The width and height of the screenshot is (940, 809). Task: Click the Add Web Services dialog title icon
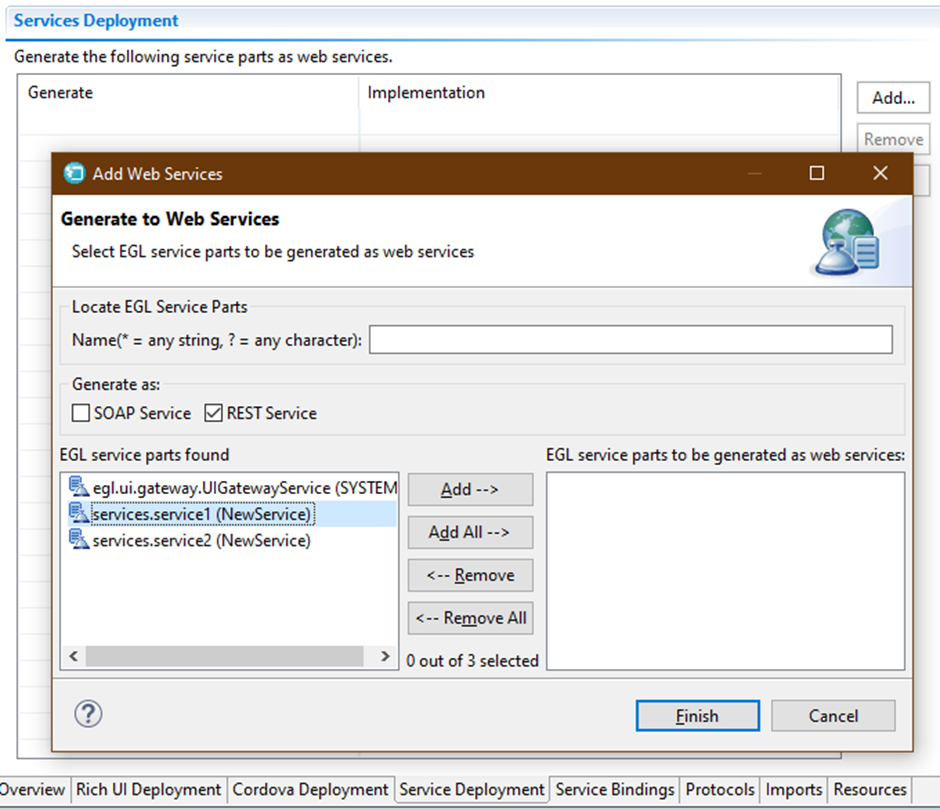tap(74, 173)
